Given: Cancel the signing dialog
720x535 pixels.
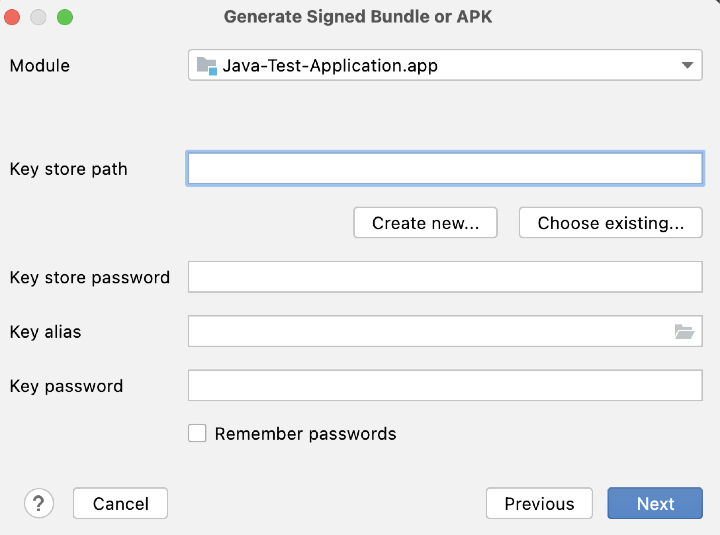Looking at the screenshot, I should 120,504.
